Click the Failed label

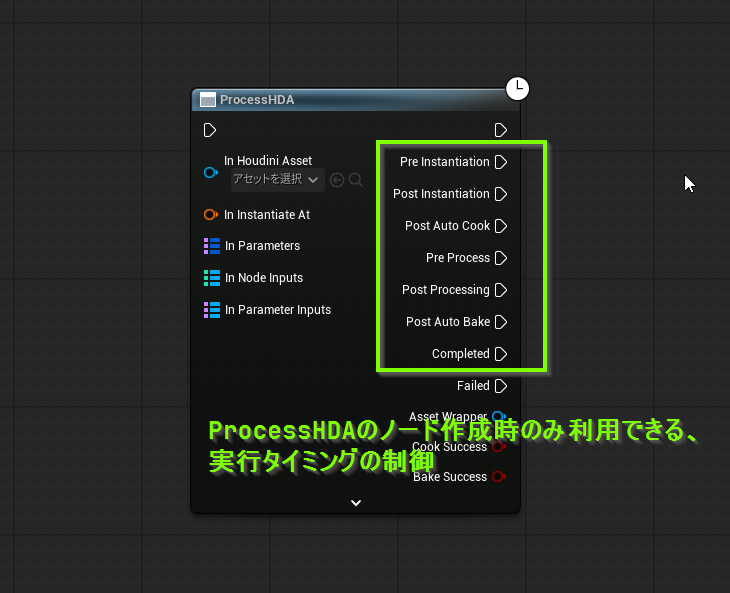click(x=473, y=386)
